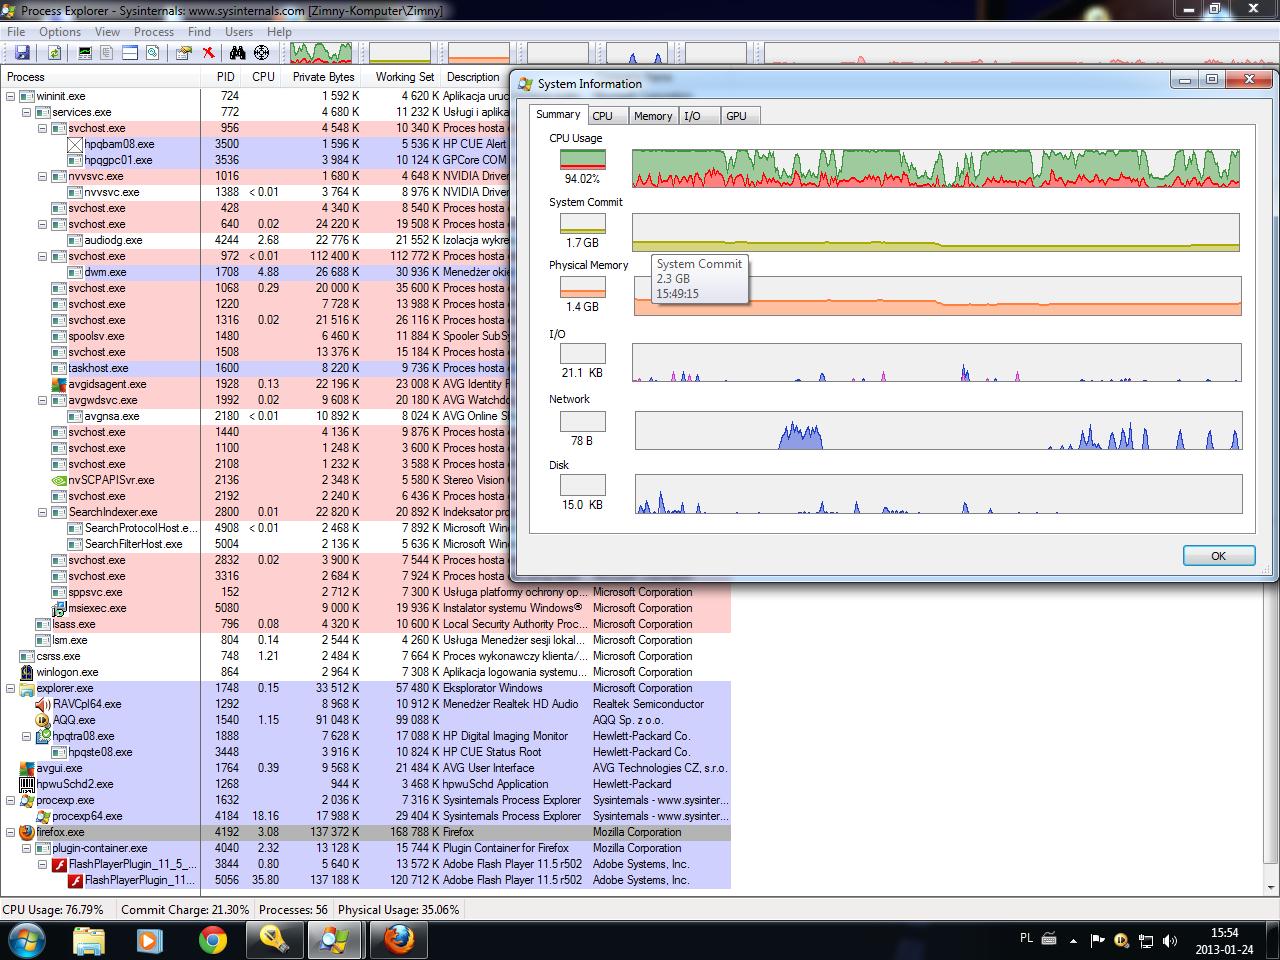1280x960 pixels.
Task: Toggle the lower pane toolbar icon
Action: (x=130, y=53)
